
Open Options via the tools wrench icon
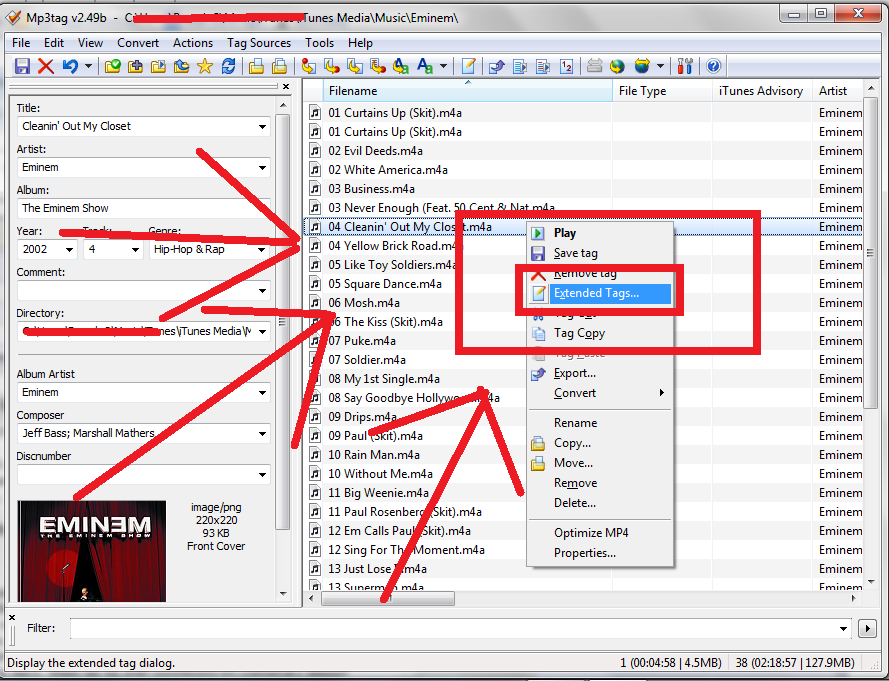tap(685, 66)
